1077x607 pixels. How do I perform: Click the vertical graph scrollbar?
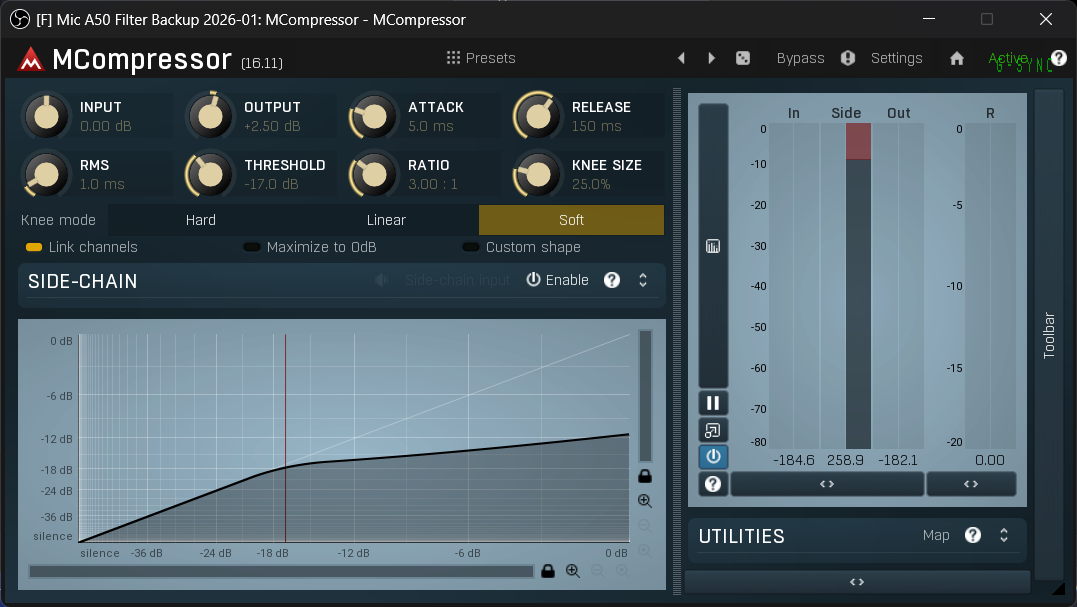(x=645, y=396)
